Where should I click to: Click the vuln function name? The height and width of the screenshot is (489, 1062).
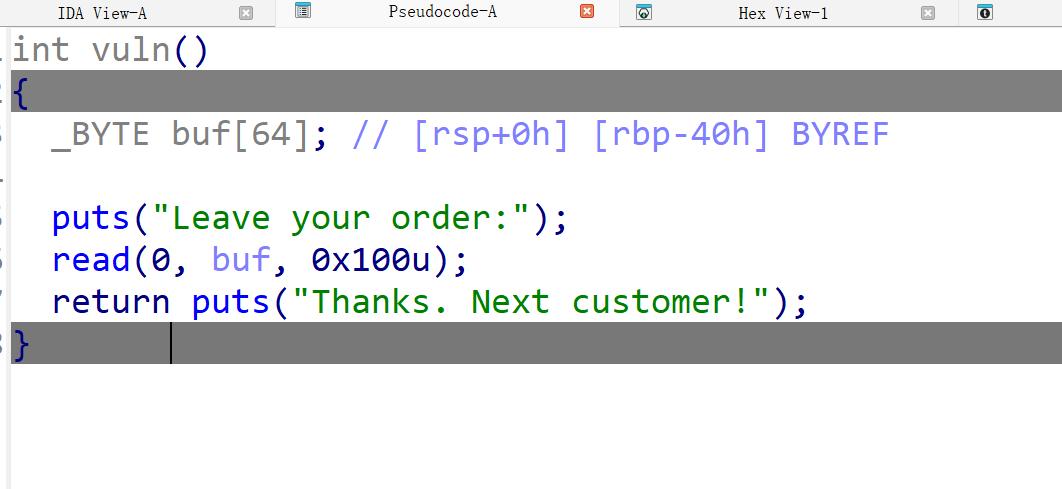click(131, 50)
